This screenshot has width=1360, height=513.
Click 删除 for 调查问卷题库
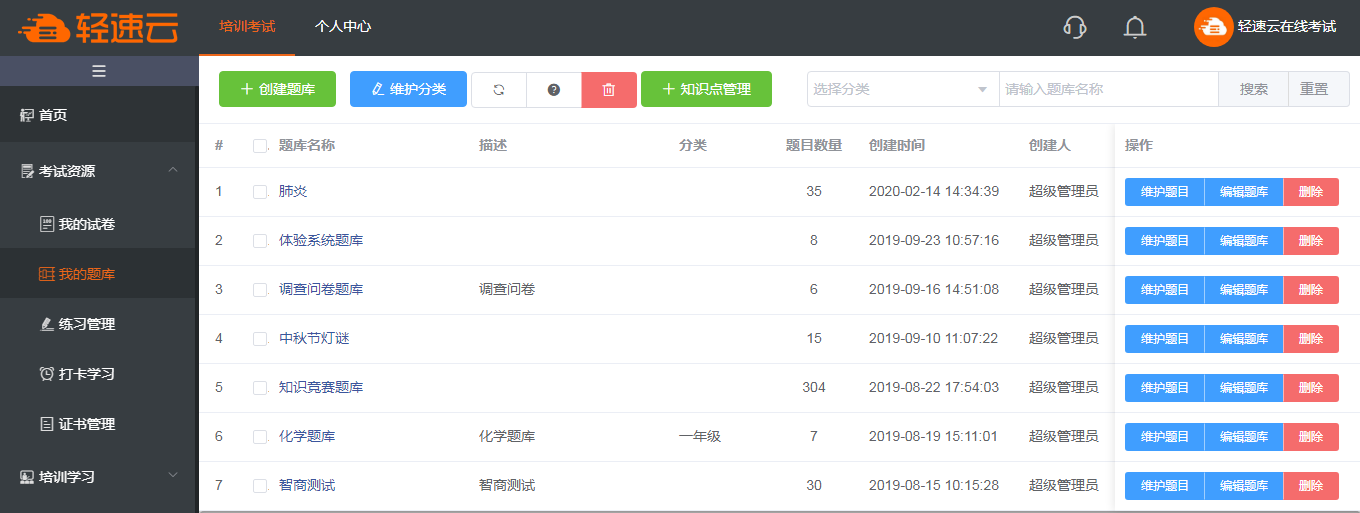(1311, 290)
